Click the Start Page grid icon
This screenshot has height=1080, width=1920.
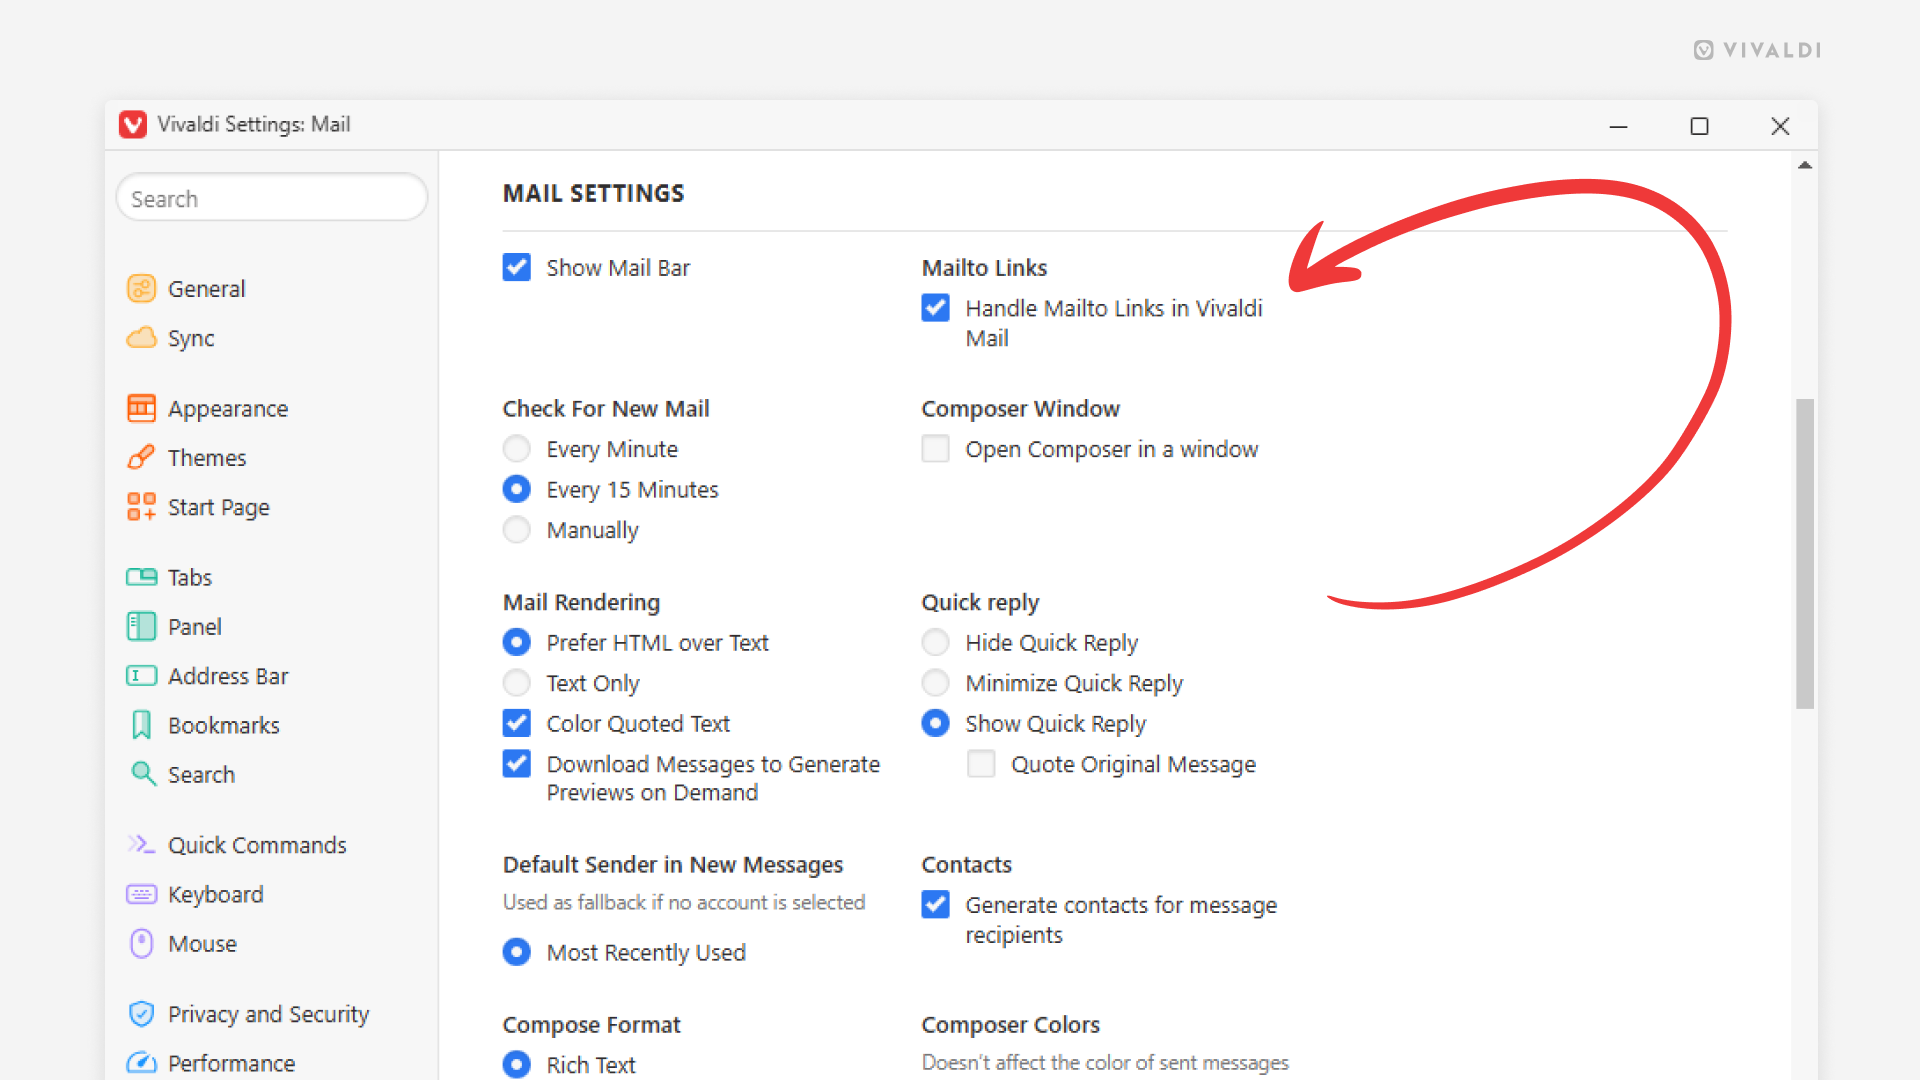141,507
